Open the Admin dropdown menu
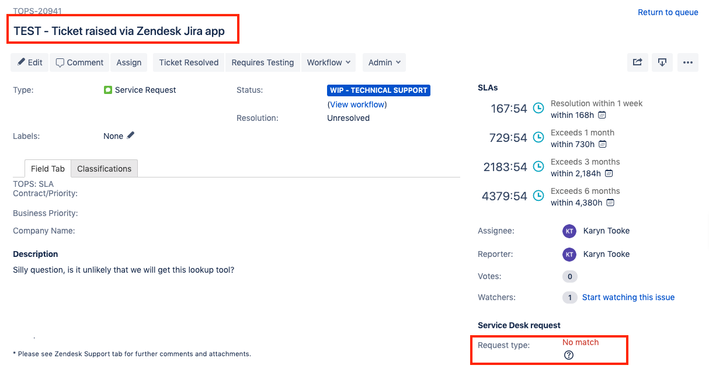This screenshot has height=369, width=709. [384, 62]
